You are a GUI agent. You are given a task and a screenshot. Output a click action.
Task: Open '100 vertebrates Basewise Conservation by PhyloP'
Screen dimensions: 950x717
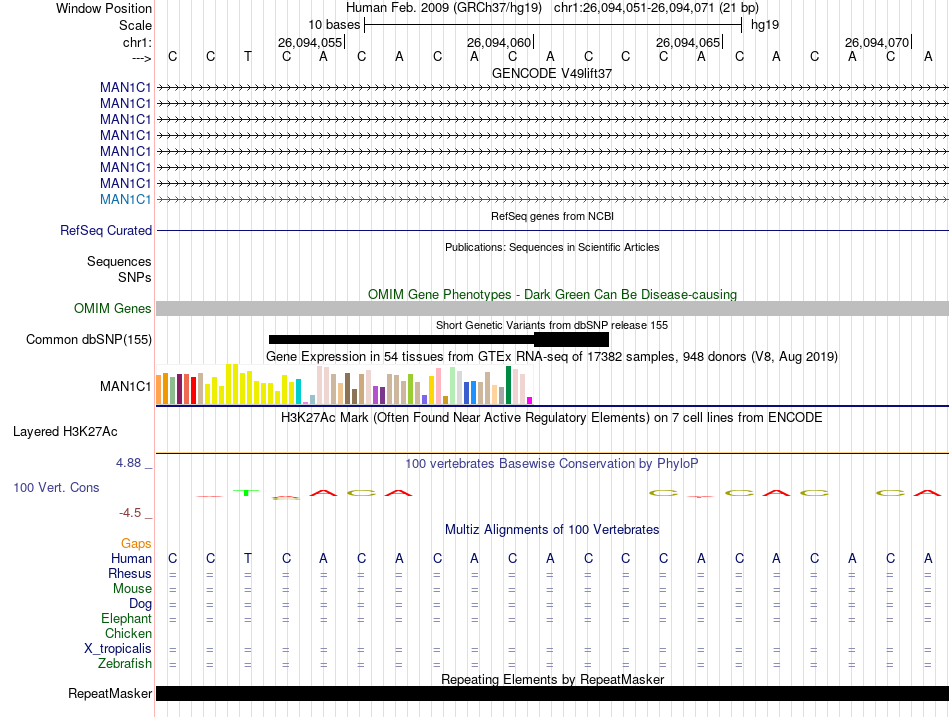click(x=552, y=464)
